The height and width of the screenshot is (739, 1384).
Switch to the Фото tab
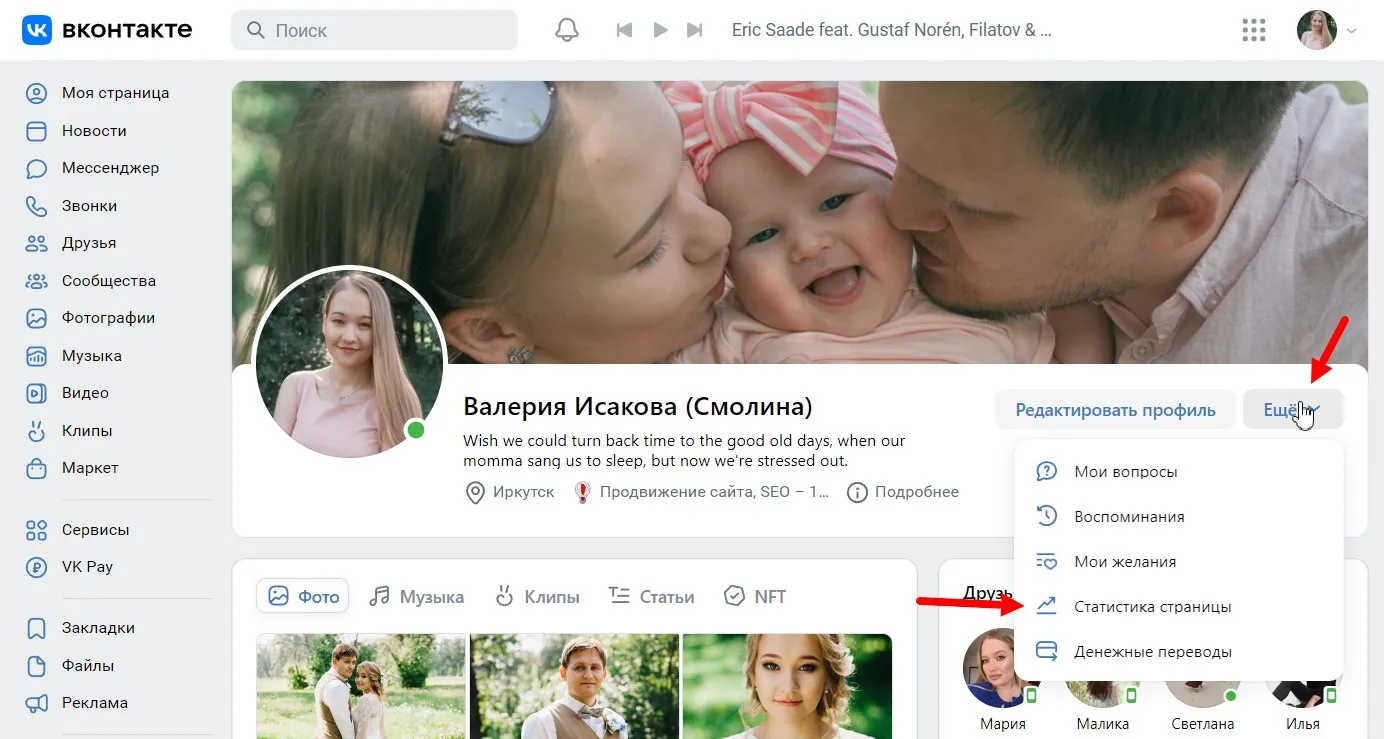(x=304, y=596)
